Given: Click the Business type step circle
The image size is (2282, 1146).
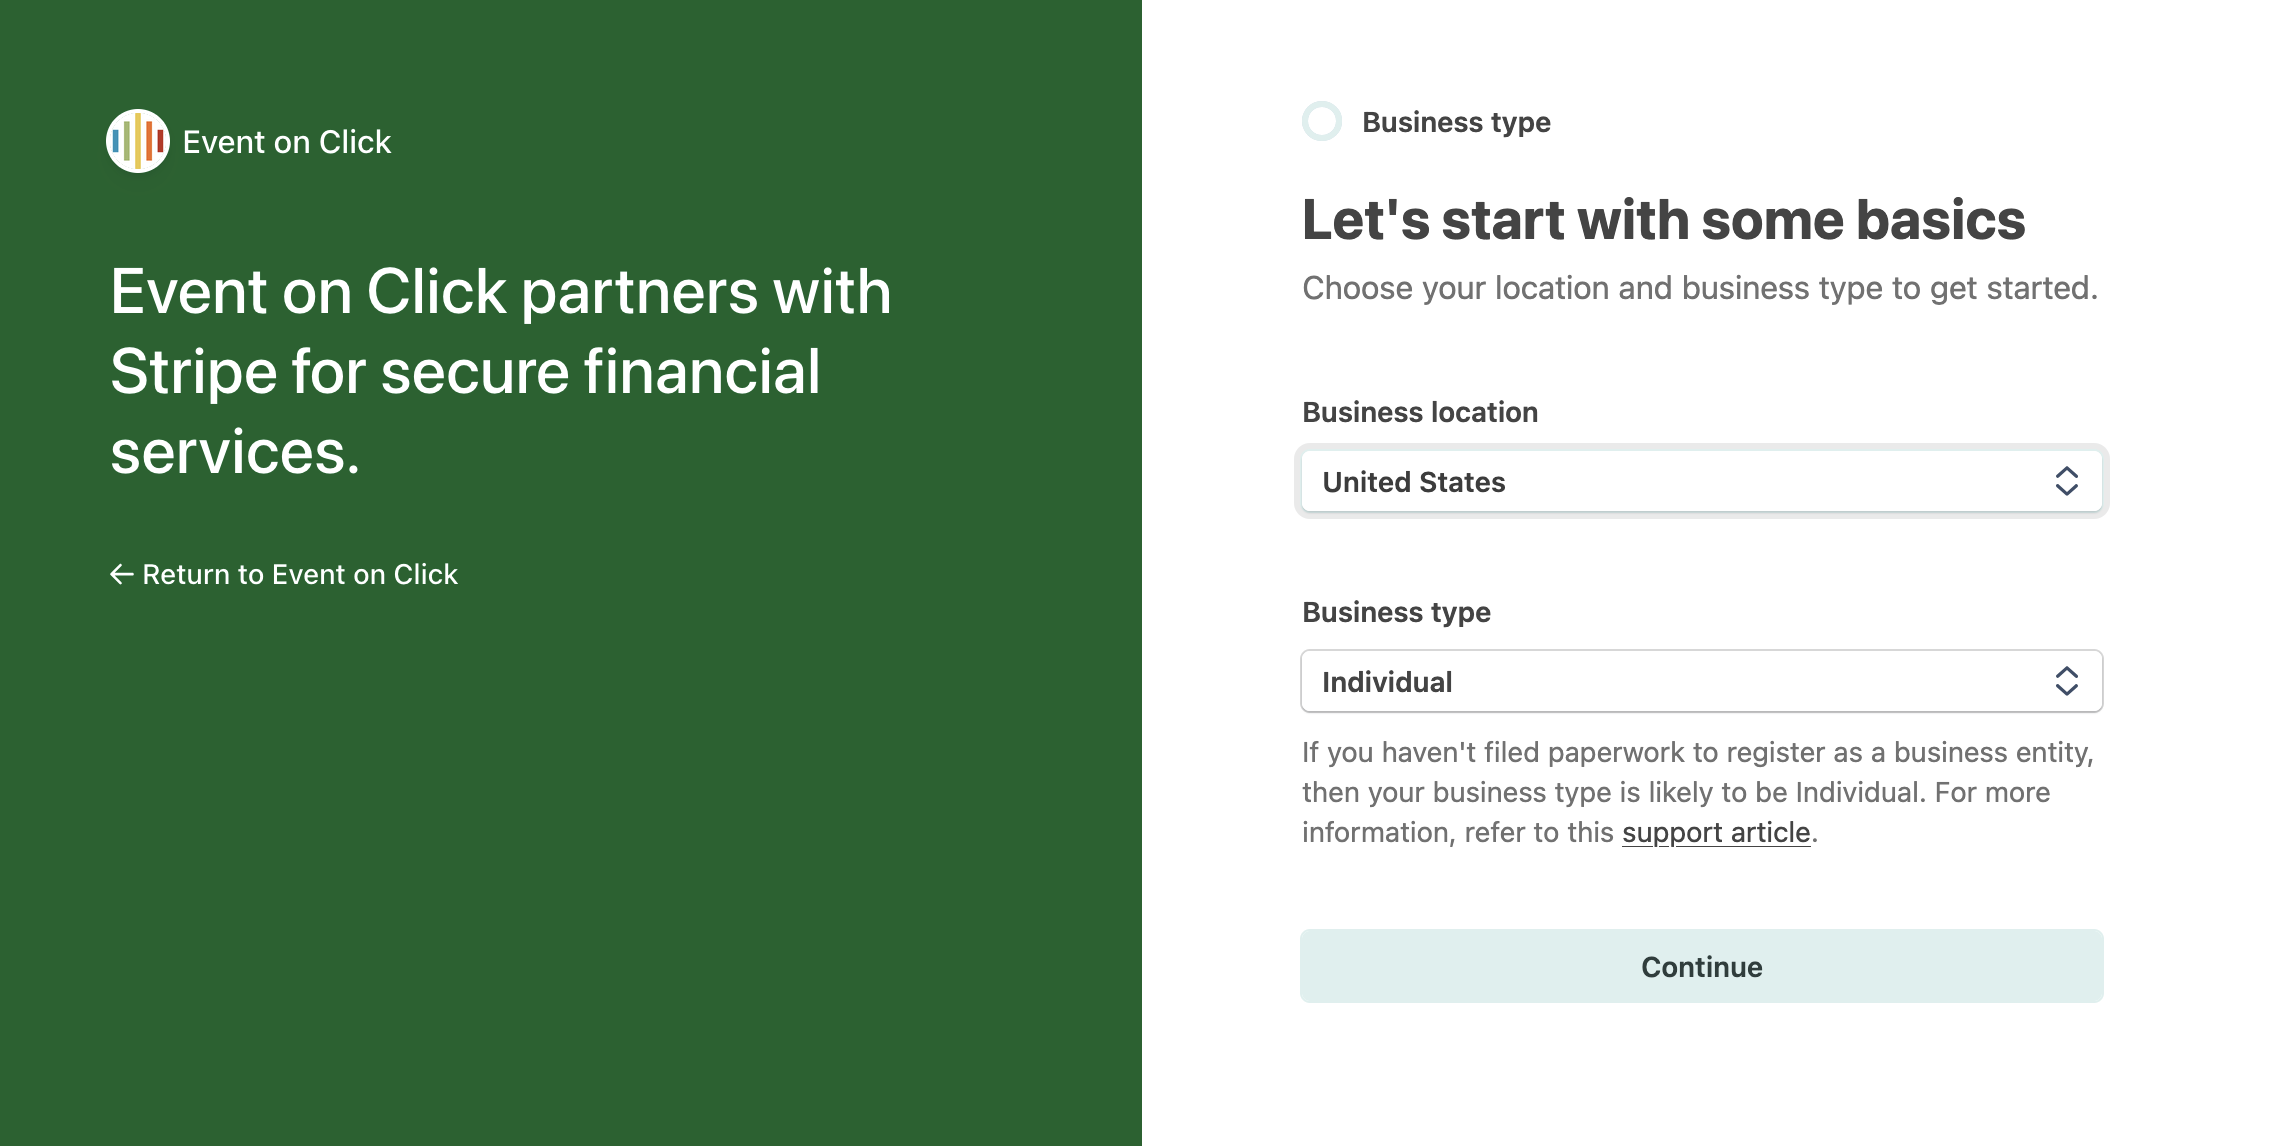Looking at the screenshot, I should [1322, 121].
